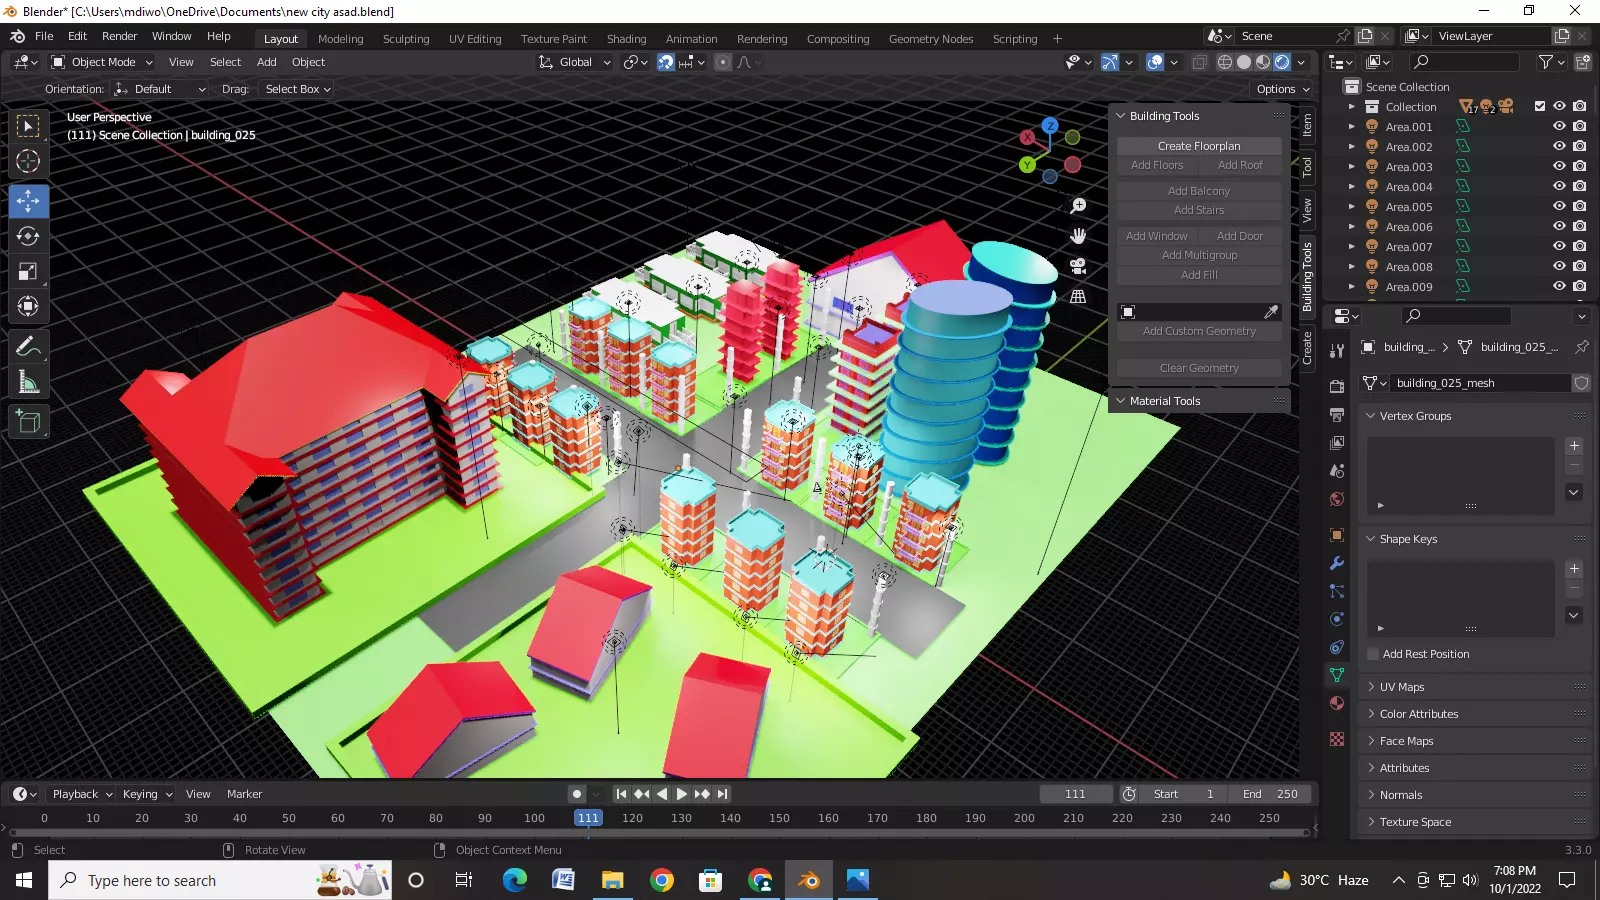
Task: Toggle X-ray mode in viewport header
Action: tap(1200, 62)
